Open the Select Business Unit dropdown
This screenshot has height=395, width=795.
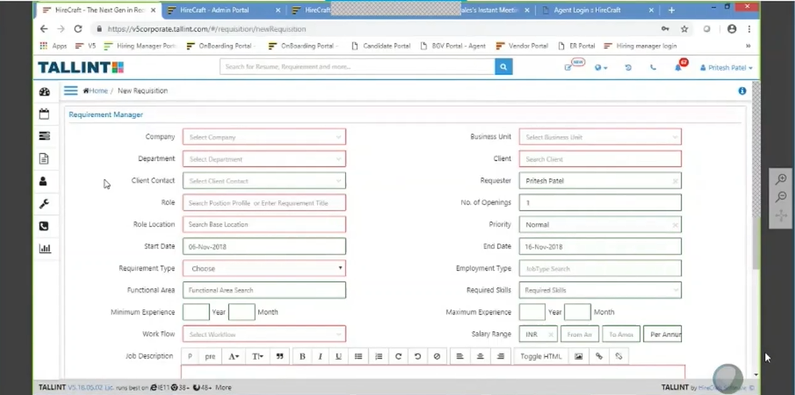point(600,137)
